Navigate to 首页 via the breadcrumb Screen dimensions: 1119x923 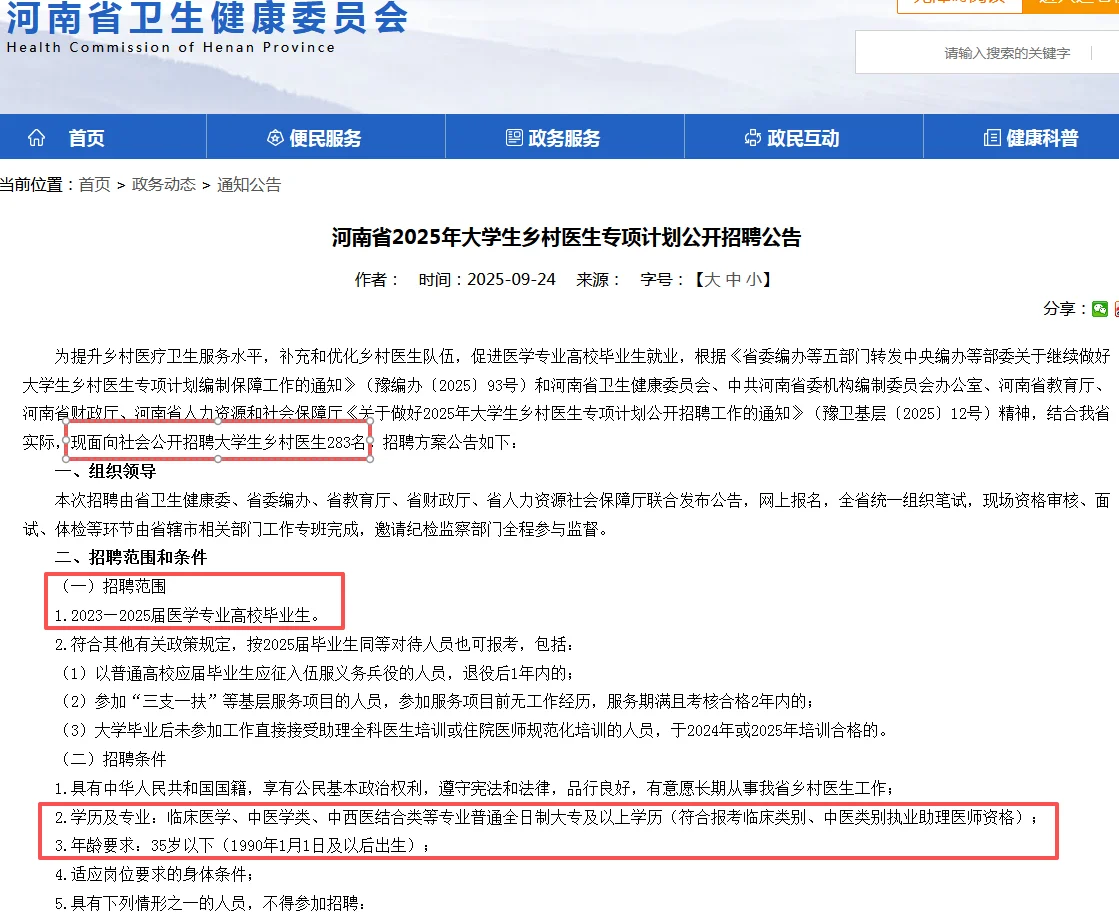pyautogui.click(x=95, y=184)
